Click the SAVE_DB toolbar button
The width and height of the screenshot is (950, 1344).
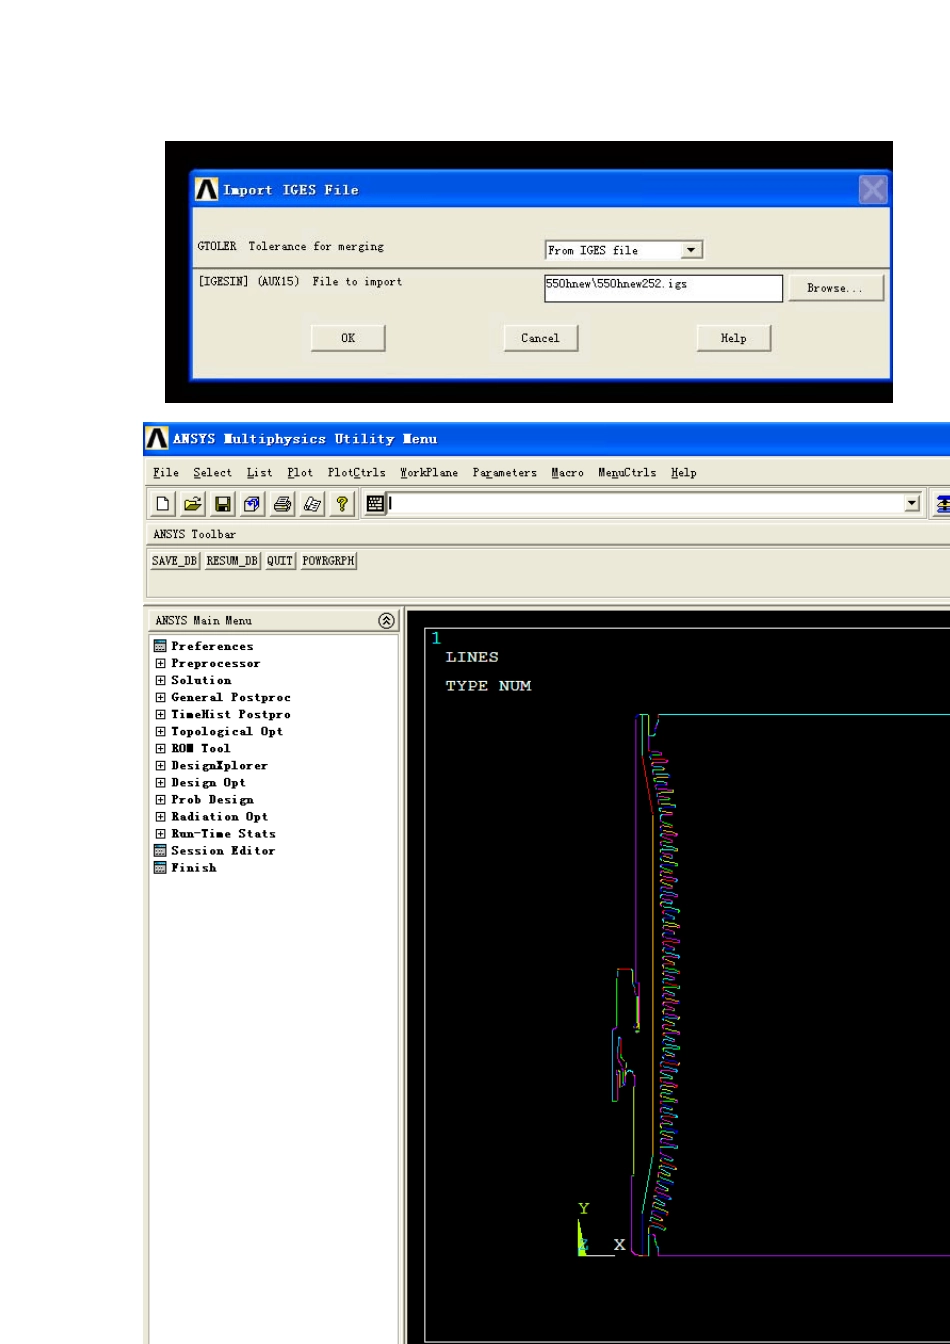pos(175,561)
